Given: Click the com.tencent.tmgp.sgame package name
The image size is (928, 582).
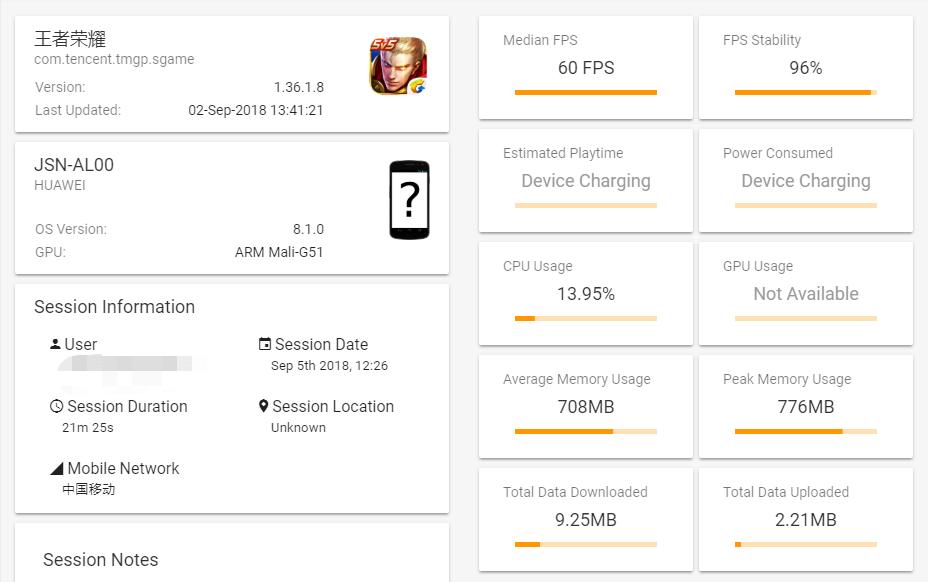Looking at the screenshot, I should (x=114, y=59).
